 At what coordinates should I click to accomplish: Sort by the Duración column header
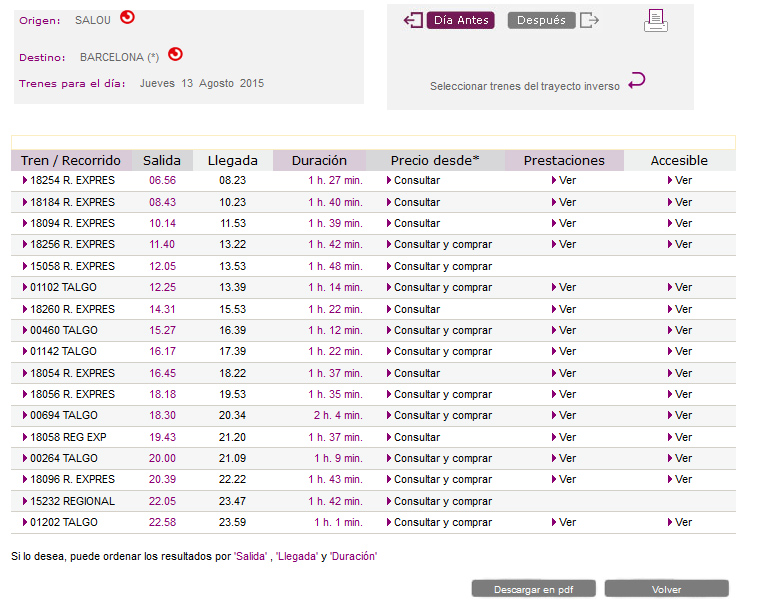point(319,160)
